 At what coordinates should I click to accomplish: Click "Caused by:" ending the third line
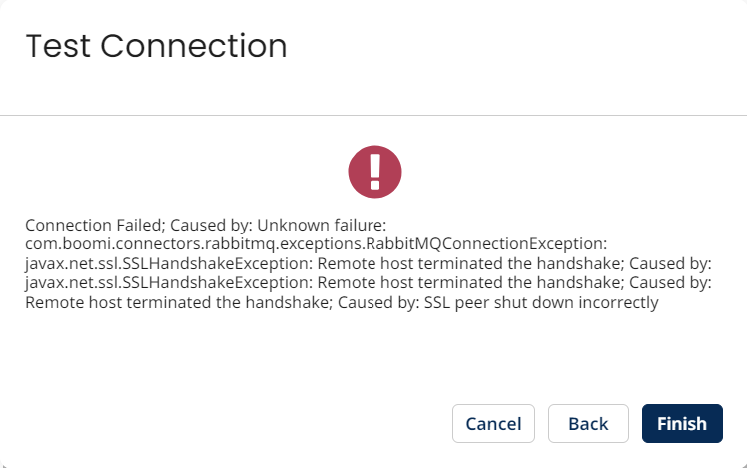(x=673, y=263)
